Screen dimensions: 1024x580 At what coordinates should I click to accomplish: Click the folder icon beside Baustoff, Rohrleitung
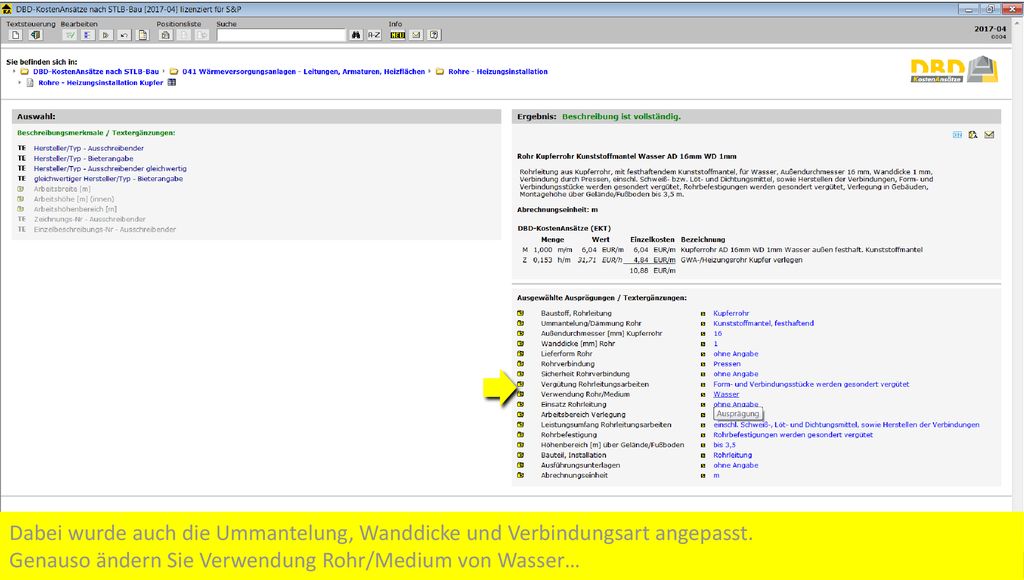click(x=520, y=314)
